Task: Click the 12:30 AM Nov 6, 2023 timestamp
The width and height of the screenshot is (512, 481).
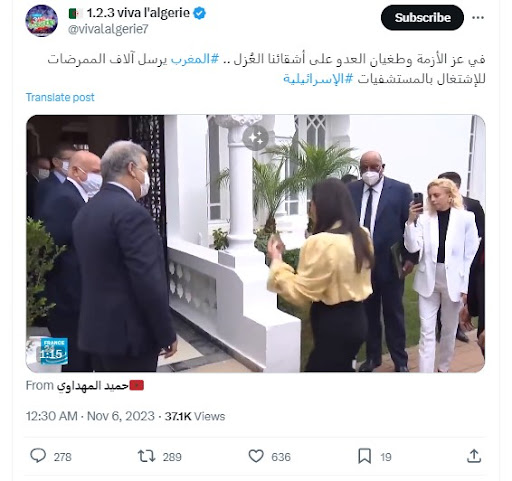Action: coord(90,416)
